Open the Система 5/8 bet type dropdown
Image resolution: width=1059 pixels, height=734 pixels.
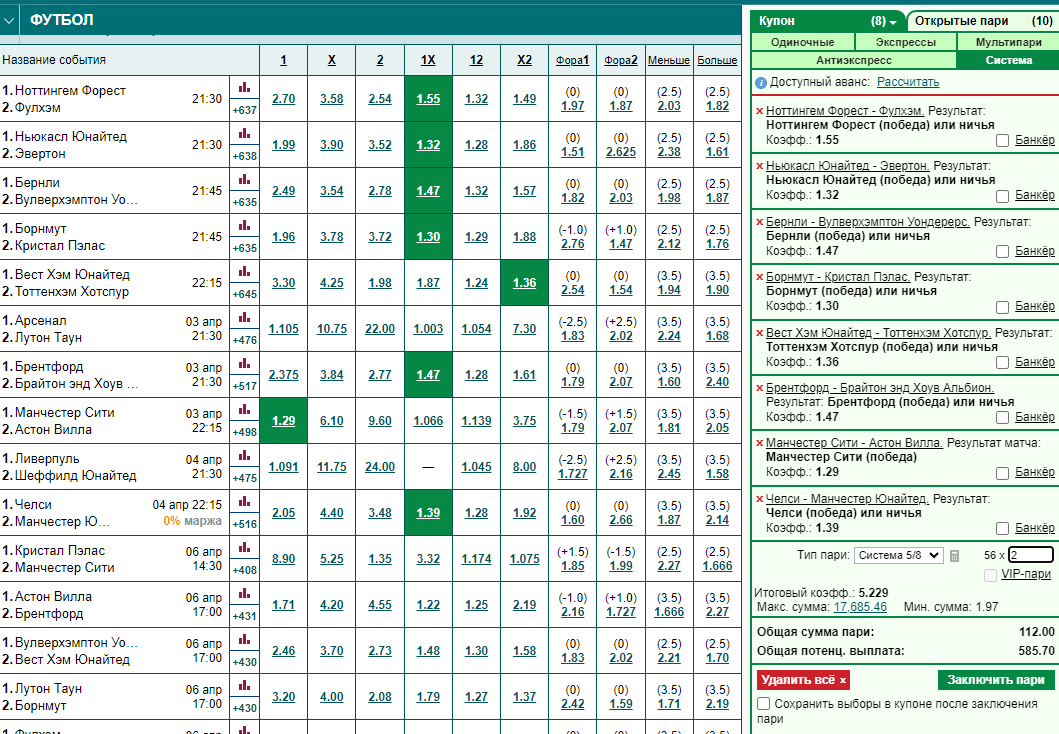click(898, 555)
